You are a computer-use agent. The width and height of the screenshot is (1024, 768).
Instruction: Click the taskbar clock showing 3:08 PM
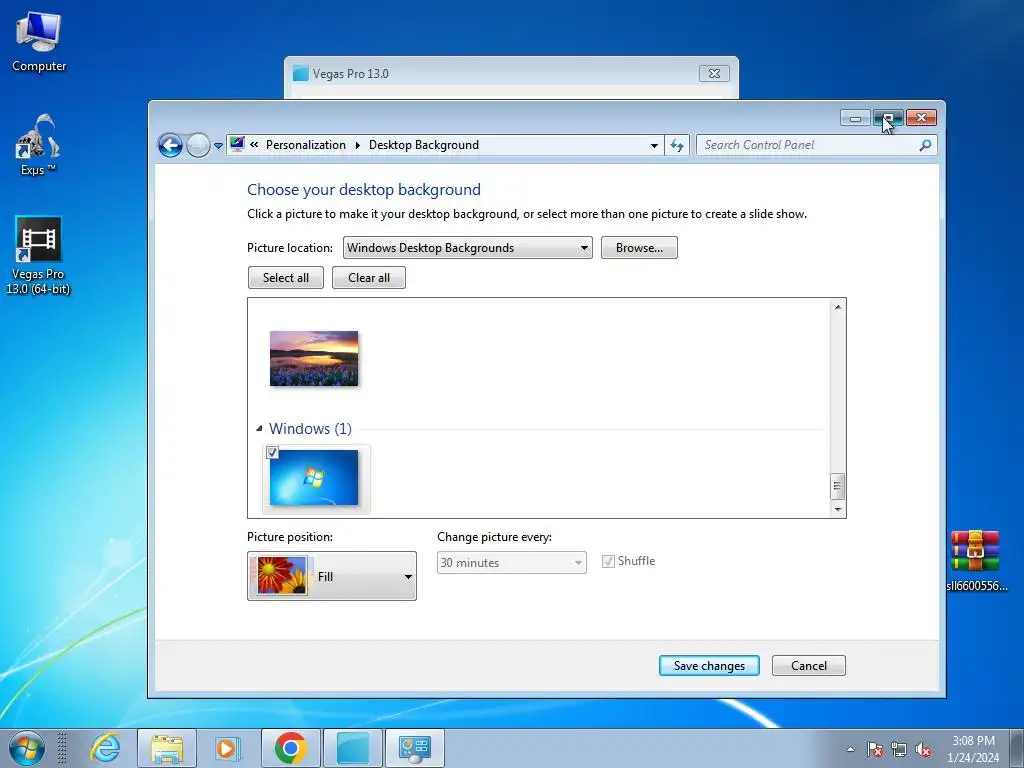(973, 749)
